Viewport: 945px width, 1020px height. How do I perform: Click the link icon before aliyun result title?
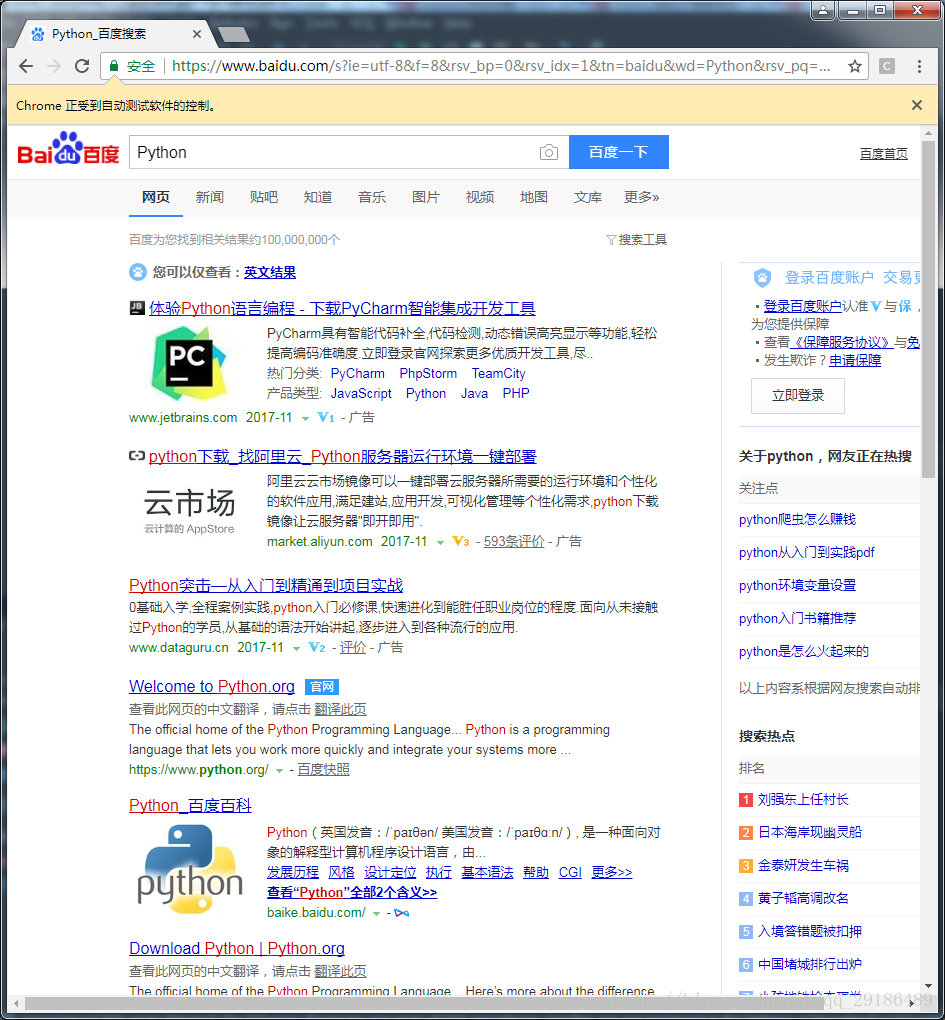tap(137, 456)
